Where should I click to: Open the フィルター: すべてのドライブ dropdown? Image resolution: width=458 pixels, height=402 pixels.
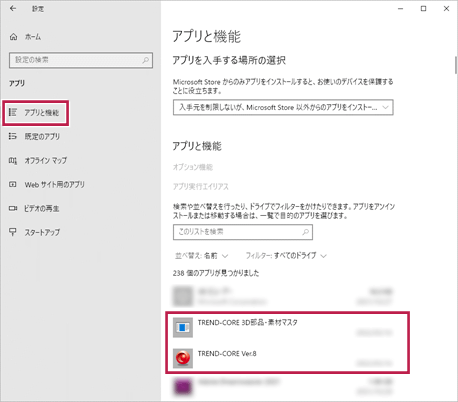point(286,256)
